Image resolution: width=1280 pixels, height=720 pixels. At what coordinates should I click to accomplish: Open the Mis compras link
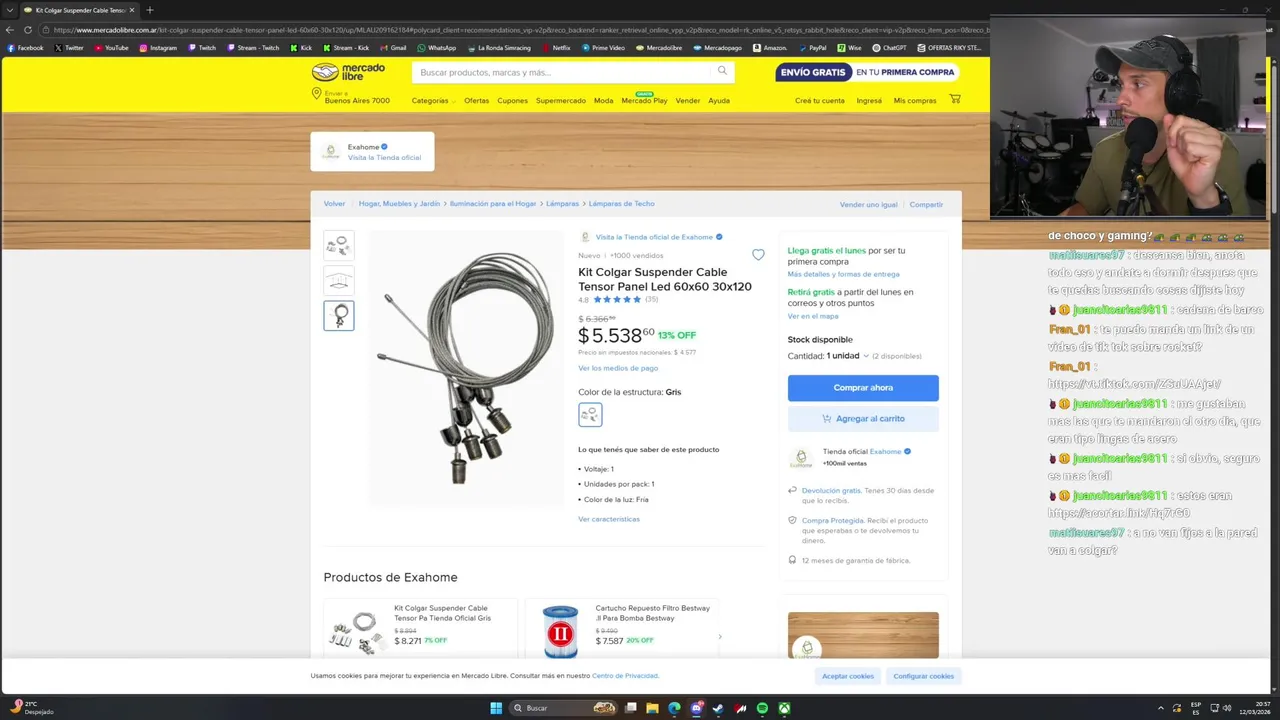click(x=915, y=100)
